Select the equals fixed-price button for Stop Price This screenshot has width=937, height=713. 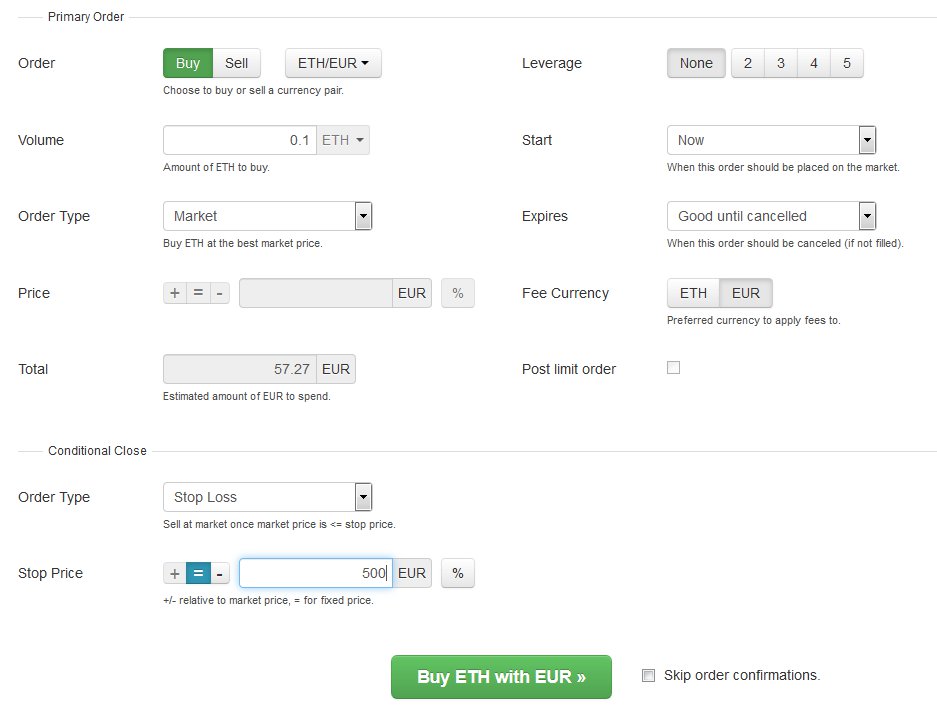tap(198, 573)
